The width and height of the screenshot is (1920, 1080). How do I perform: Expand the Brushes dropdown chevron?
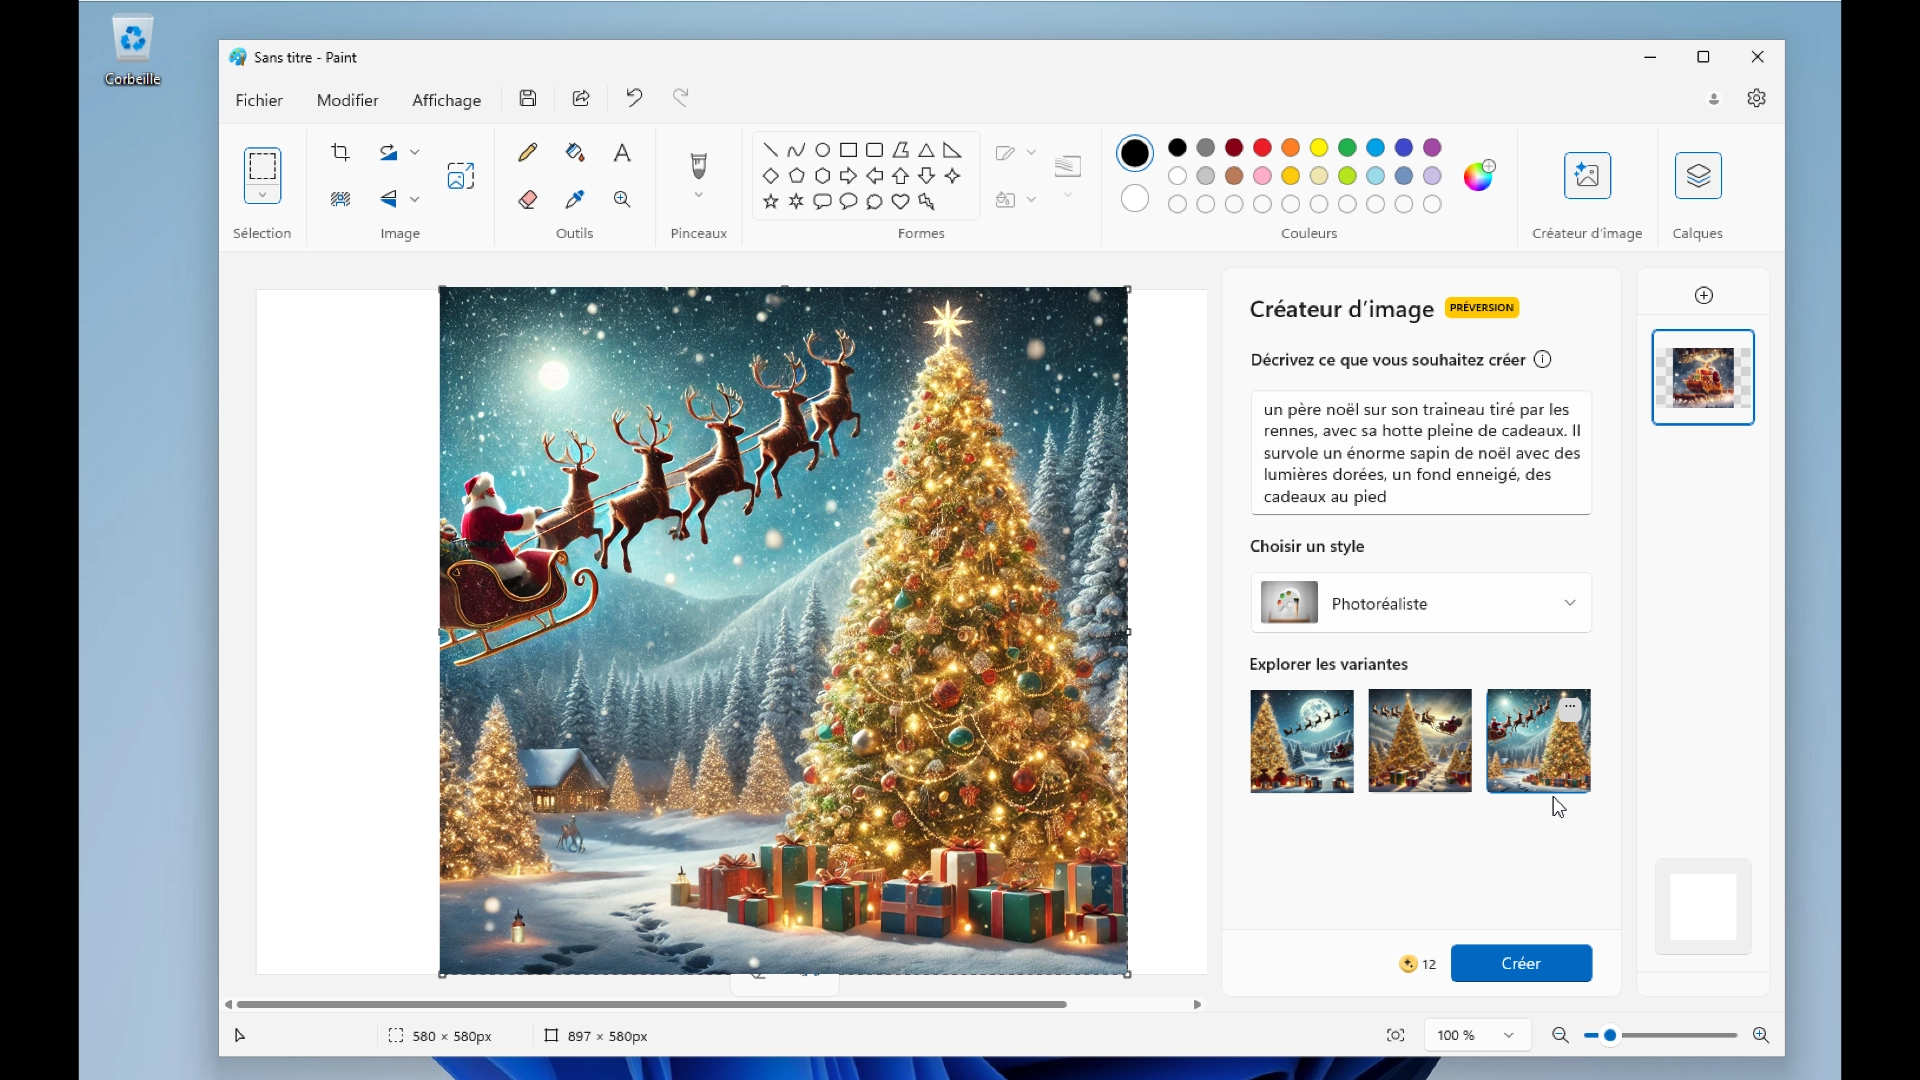(699, 195)
